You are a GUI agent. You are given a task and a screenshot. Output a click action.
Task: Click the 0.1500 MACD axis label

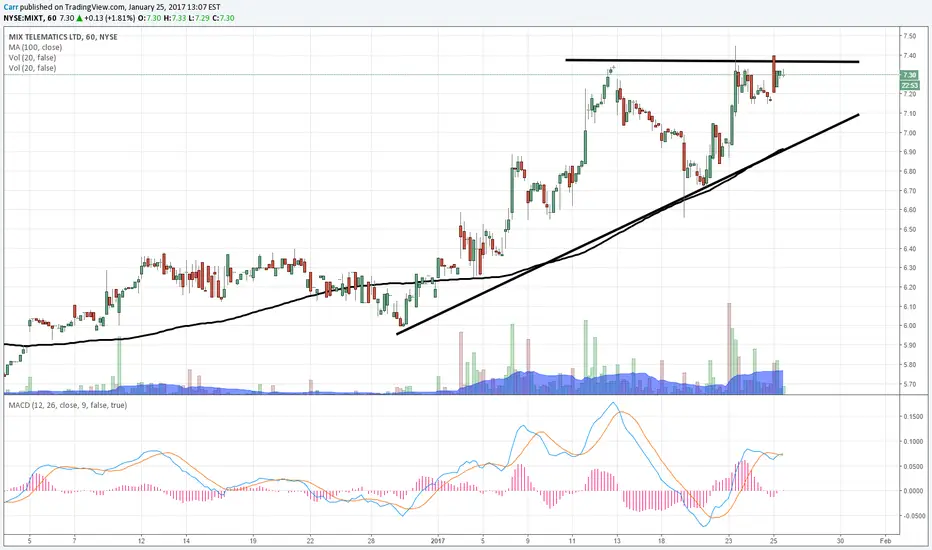[914, 417]
